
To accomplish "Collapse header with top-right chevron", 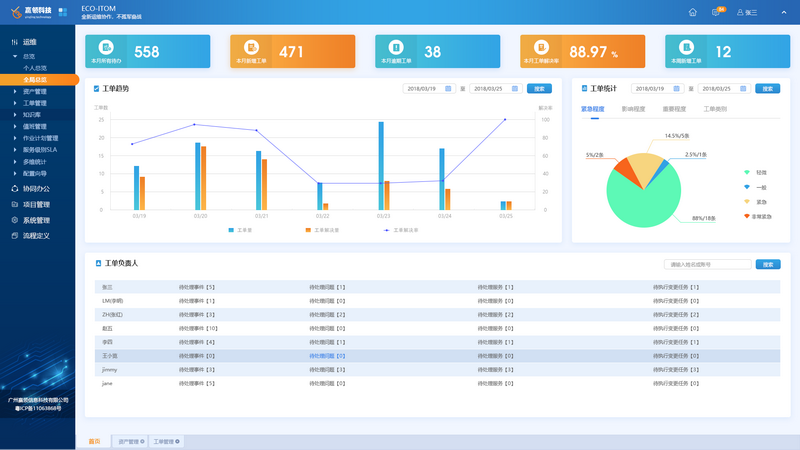I will pos(784,12).
